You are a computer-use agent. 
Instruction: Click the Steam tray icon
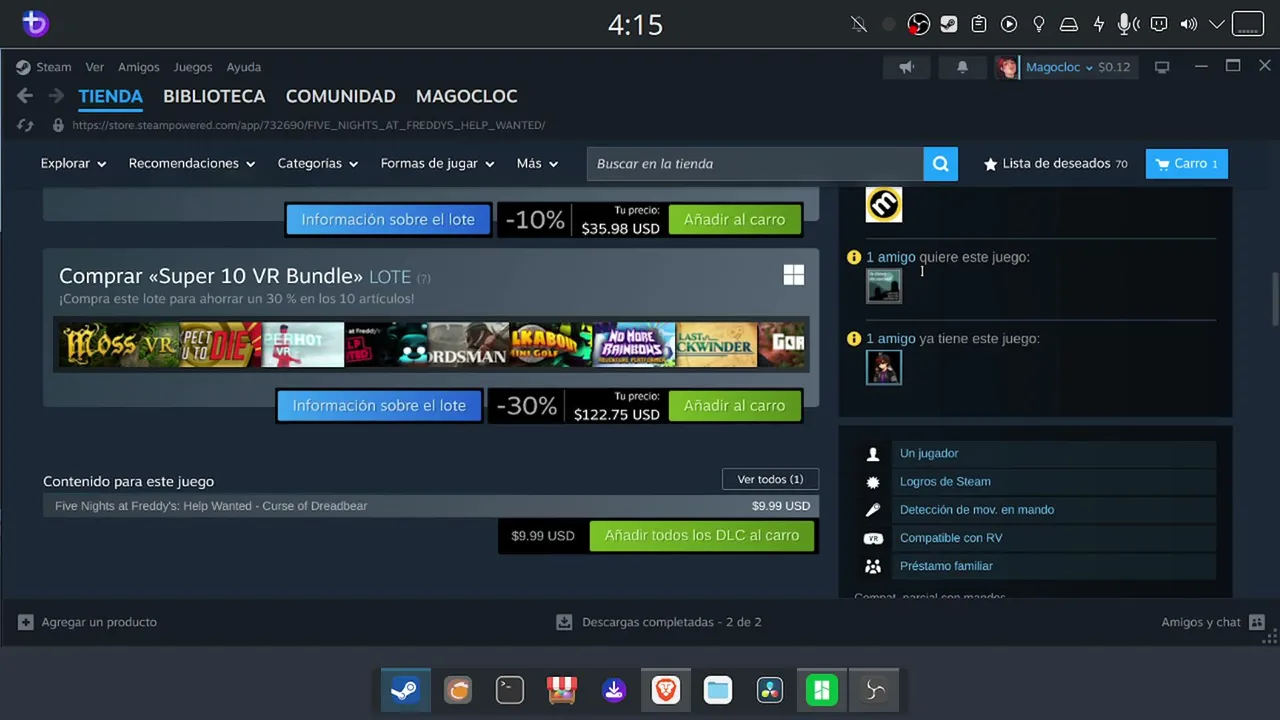pos(949,25)
